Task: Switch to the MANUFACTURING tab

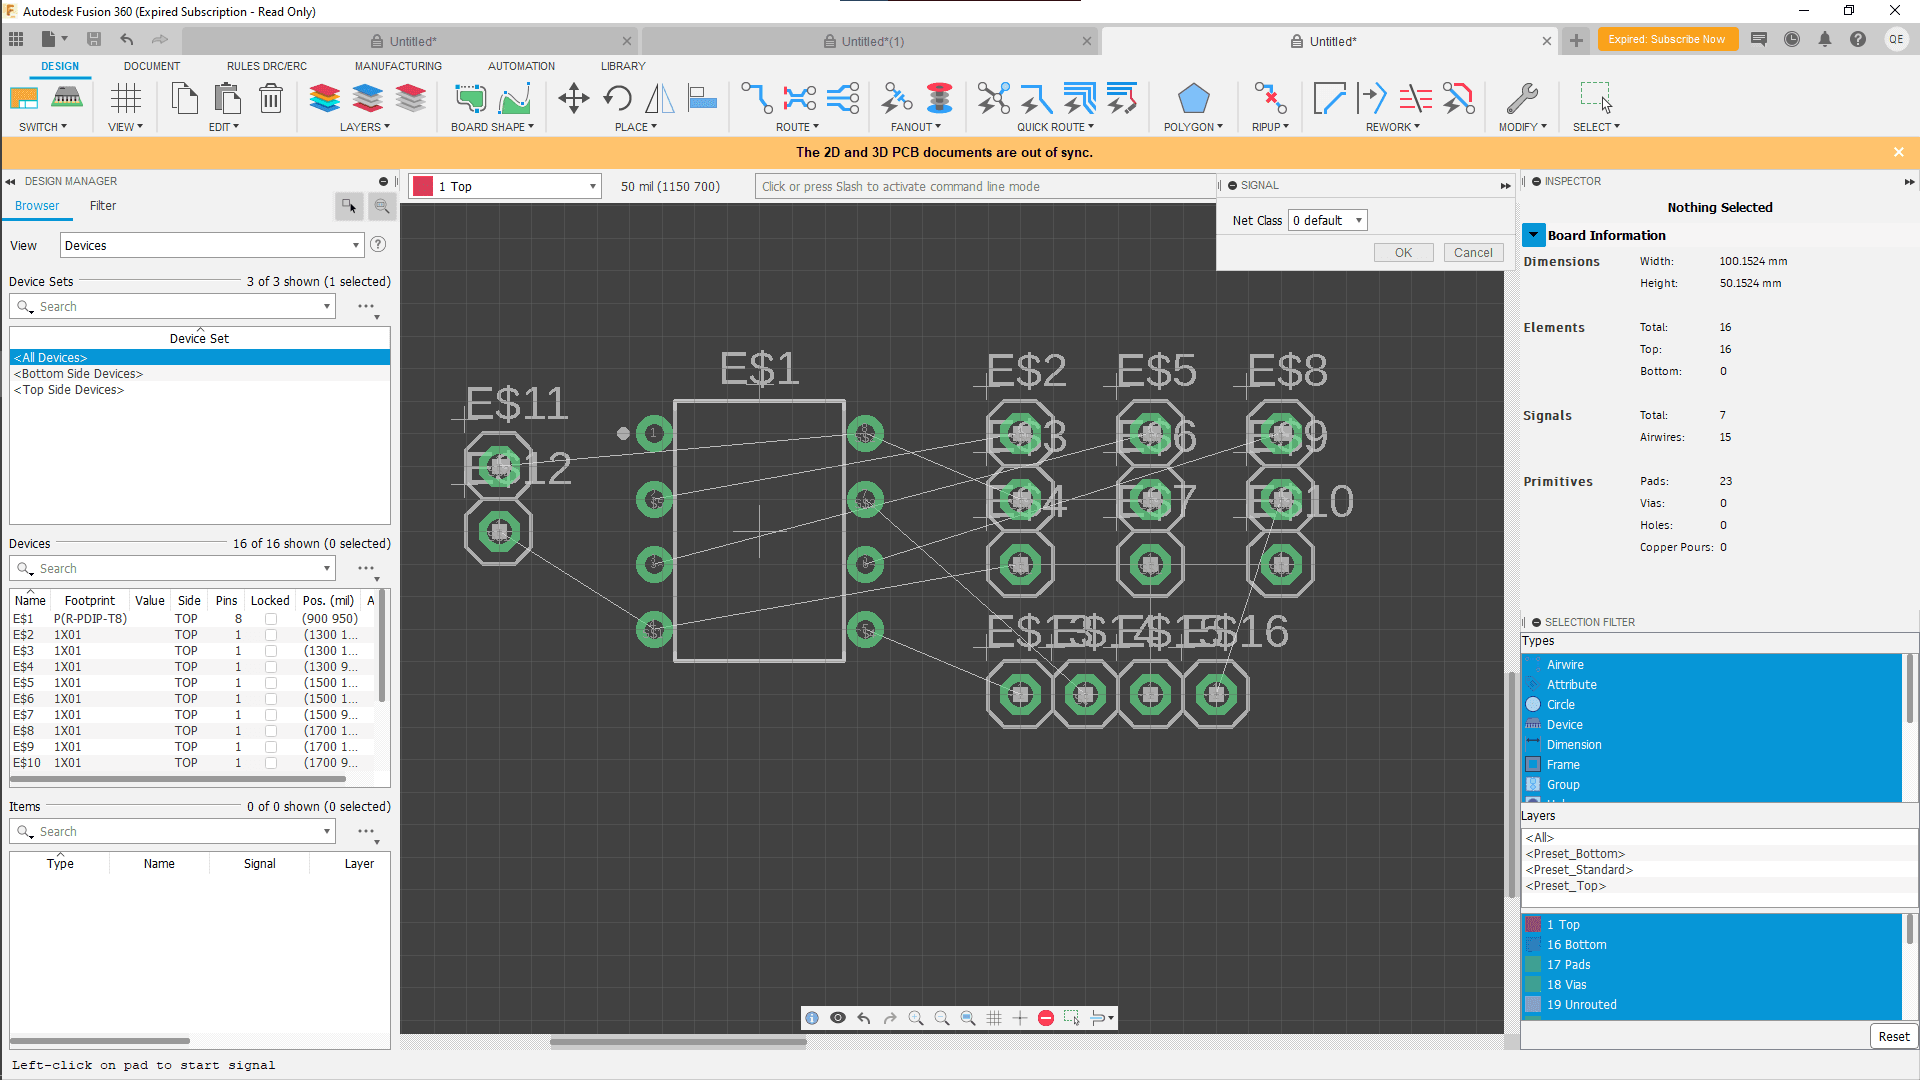Action: click(x=397, y=66)
